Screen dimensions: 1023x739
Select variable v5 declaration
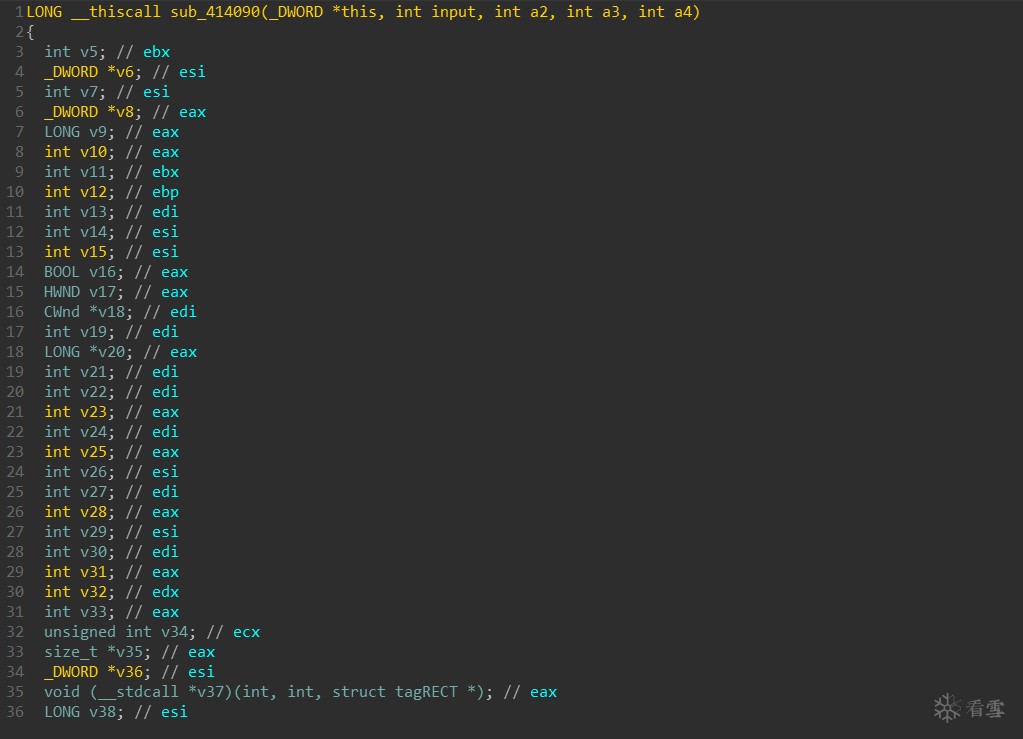point(88,52)
